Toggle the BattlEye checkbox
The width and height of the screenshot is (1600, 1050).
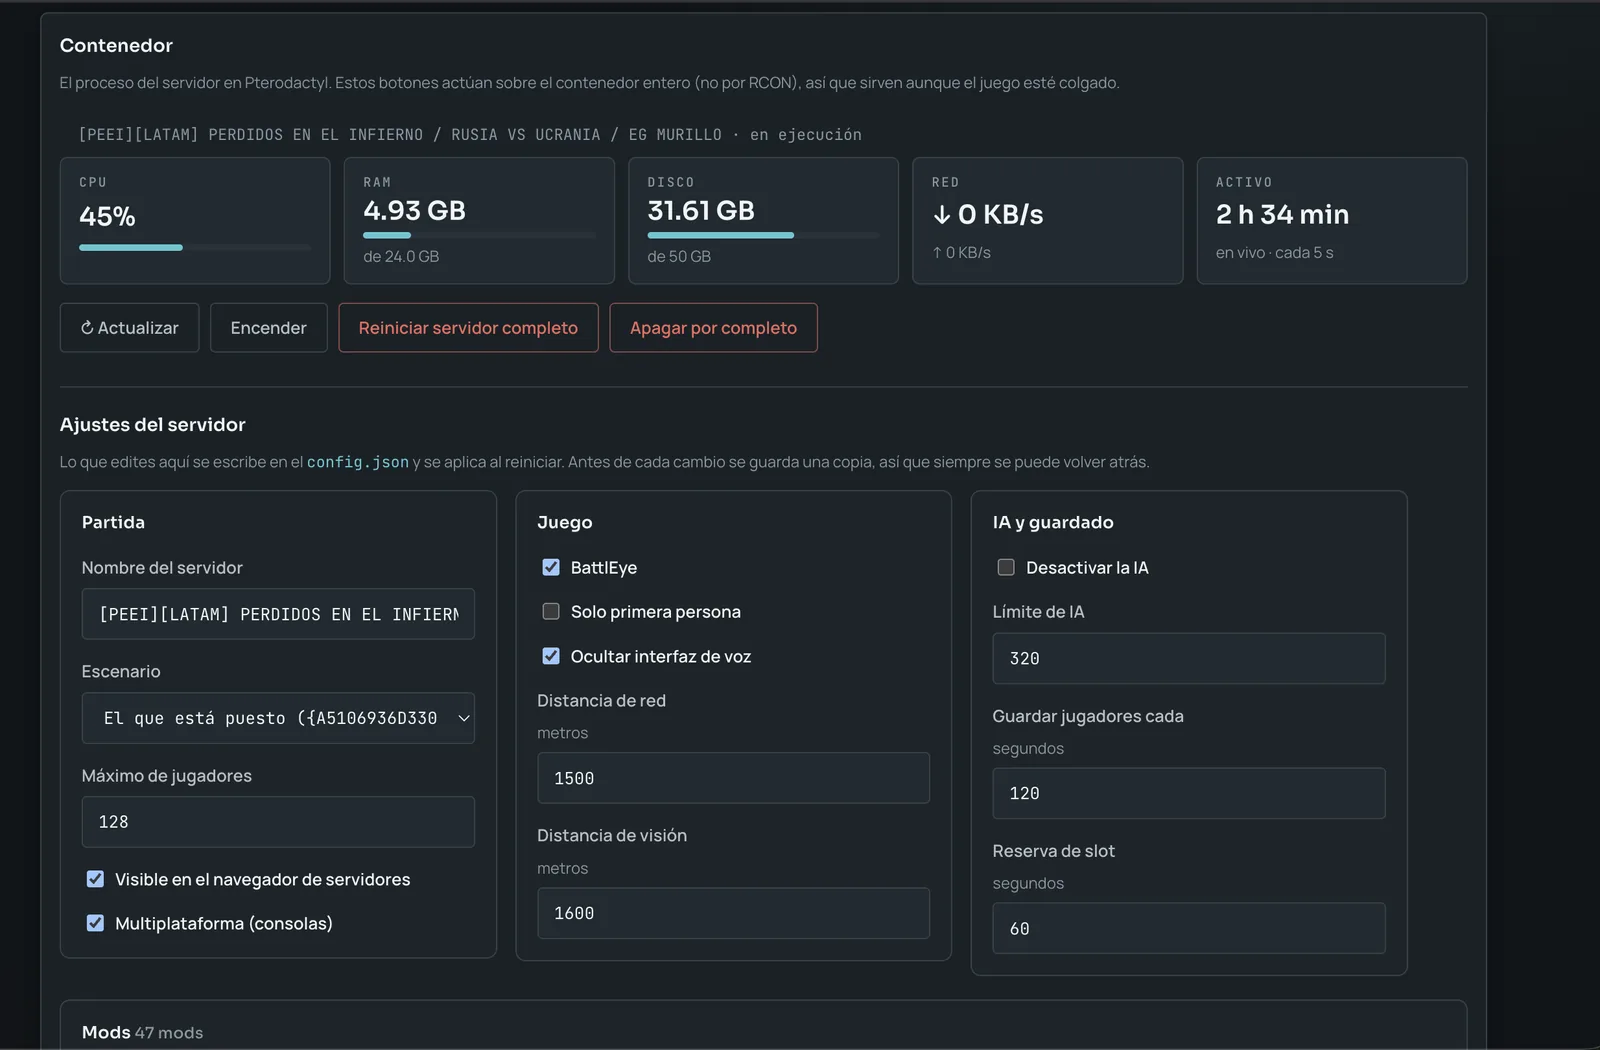point(551,567)
